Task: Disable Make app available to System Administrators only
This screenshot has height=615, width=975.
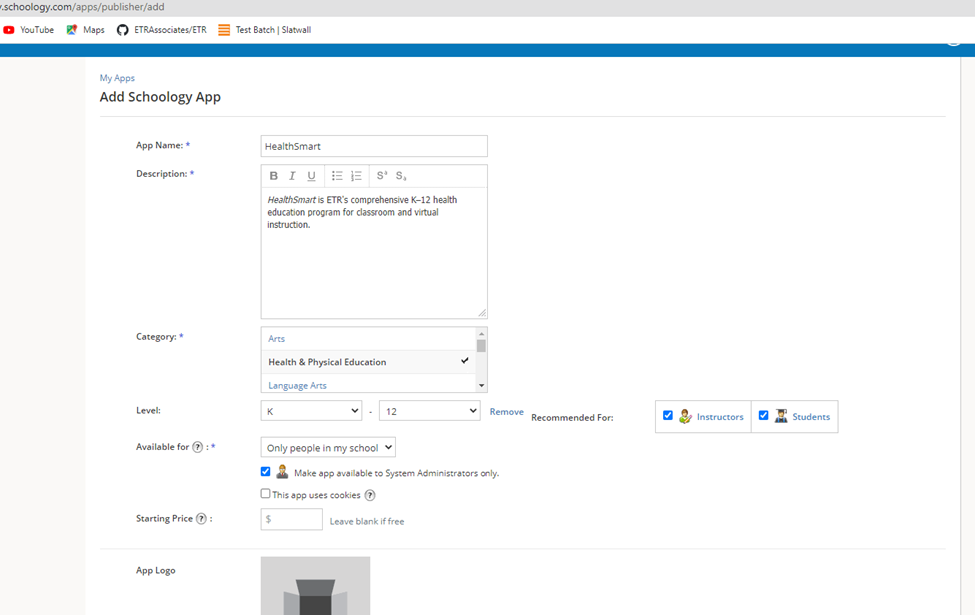Action: [265, 471]
